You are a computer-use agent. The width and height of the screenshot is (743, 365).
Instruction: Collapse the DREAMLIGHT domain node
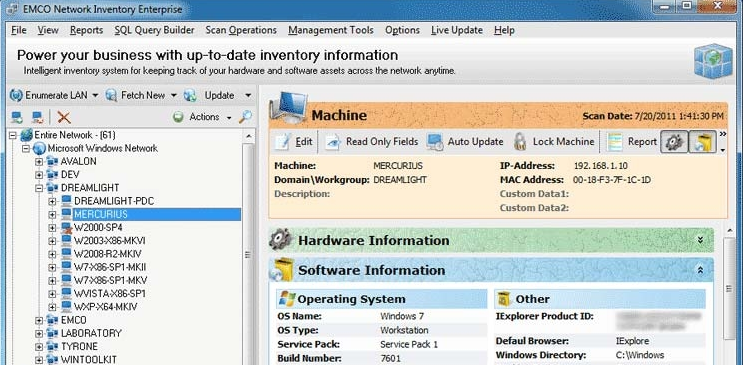(x=39, y=188)
